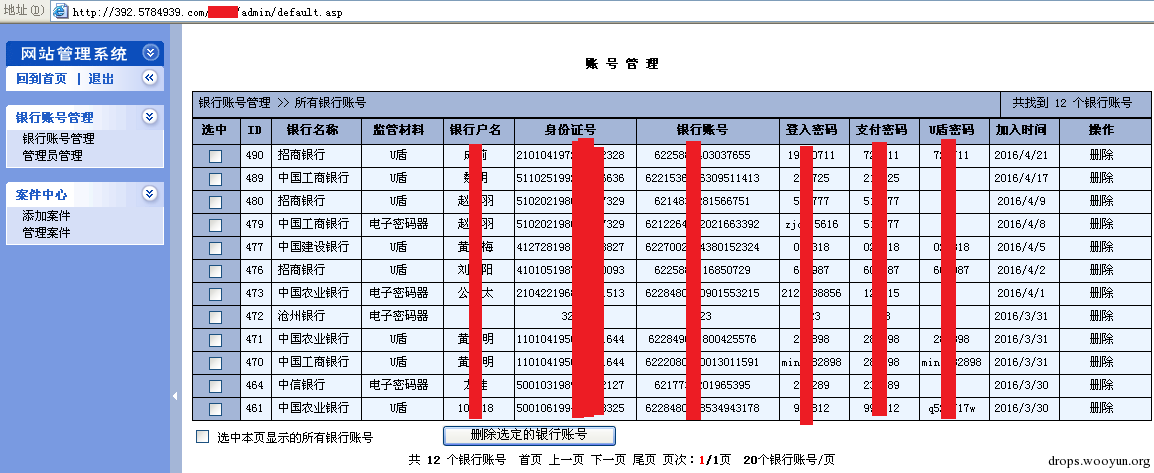The height and width of the screenshot is (473, 1154).
Task: Go to 回到首页 link
Action: [x=41, y=79]
